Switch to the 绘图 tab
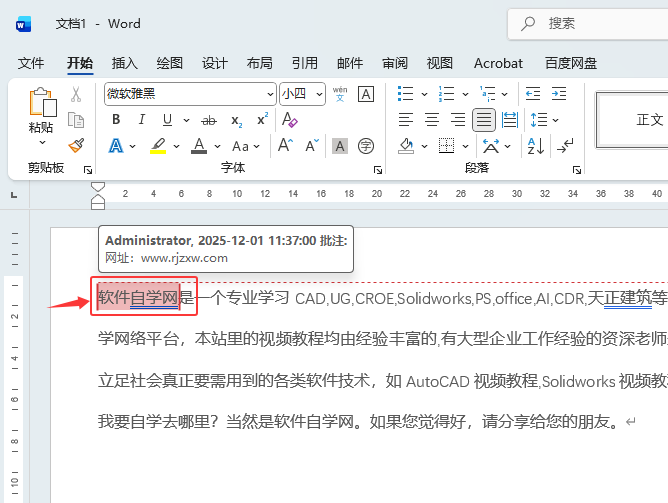Image resolution: width=668 pixels, height=503 pixels. (x=170, y=63)
